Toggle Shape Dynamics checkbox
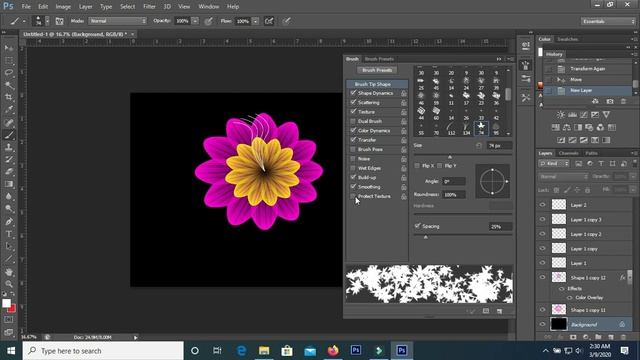640x360 pixels. tap(353, 93)
